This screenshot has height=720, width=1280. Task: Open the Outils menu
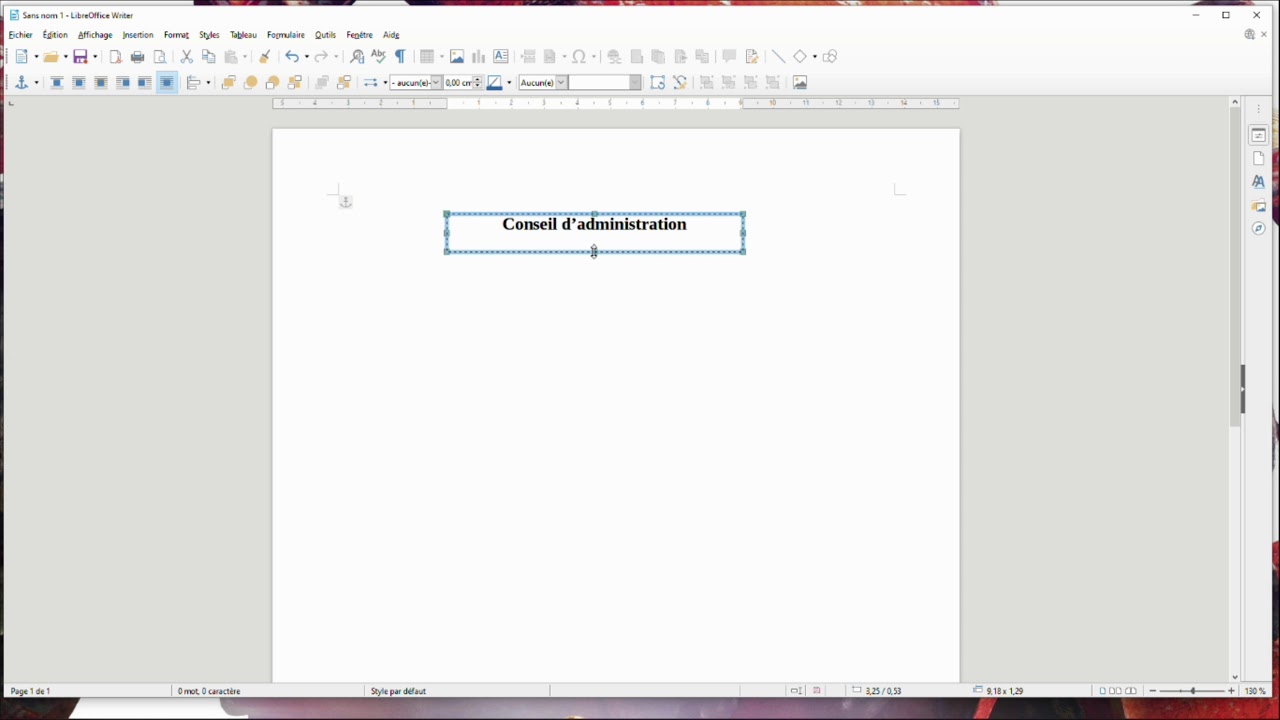click(325, 35)
